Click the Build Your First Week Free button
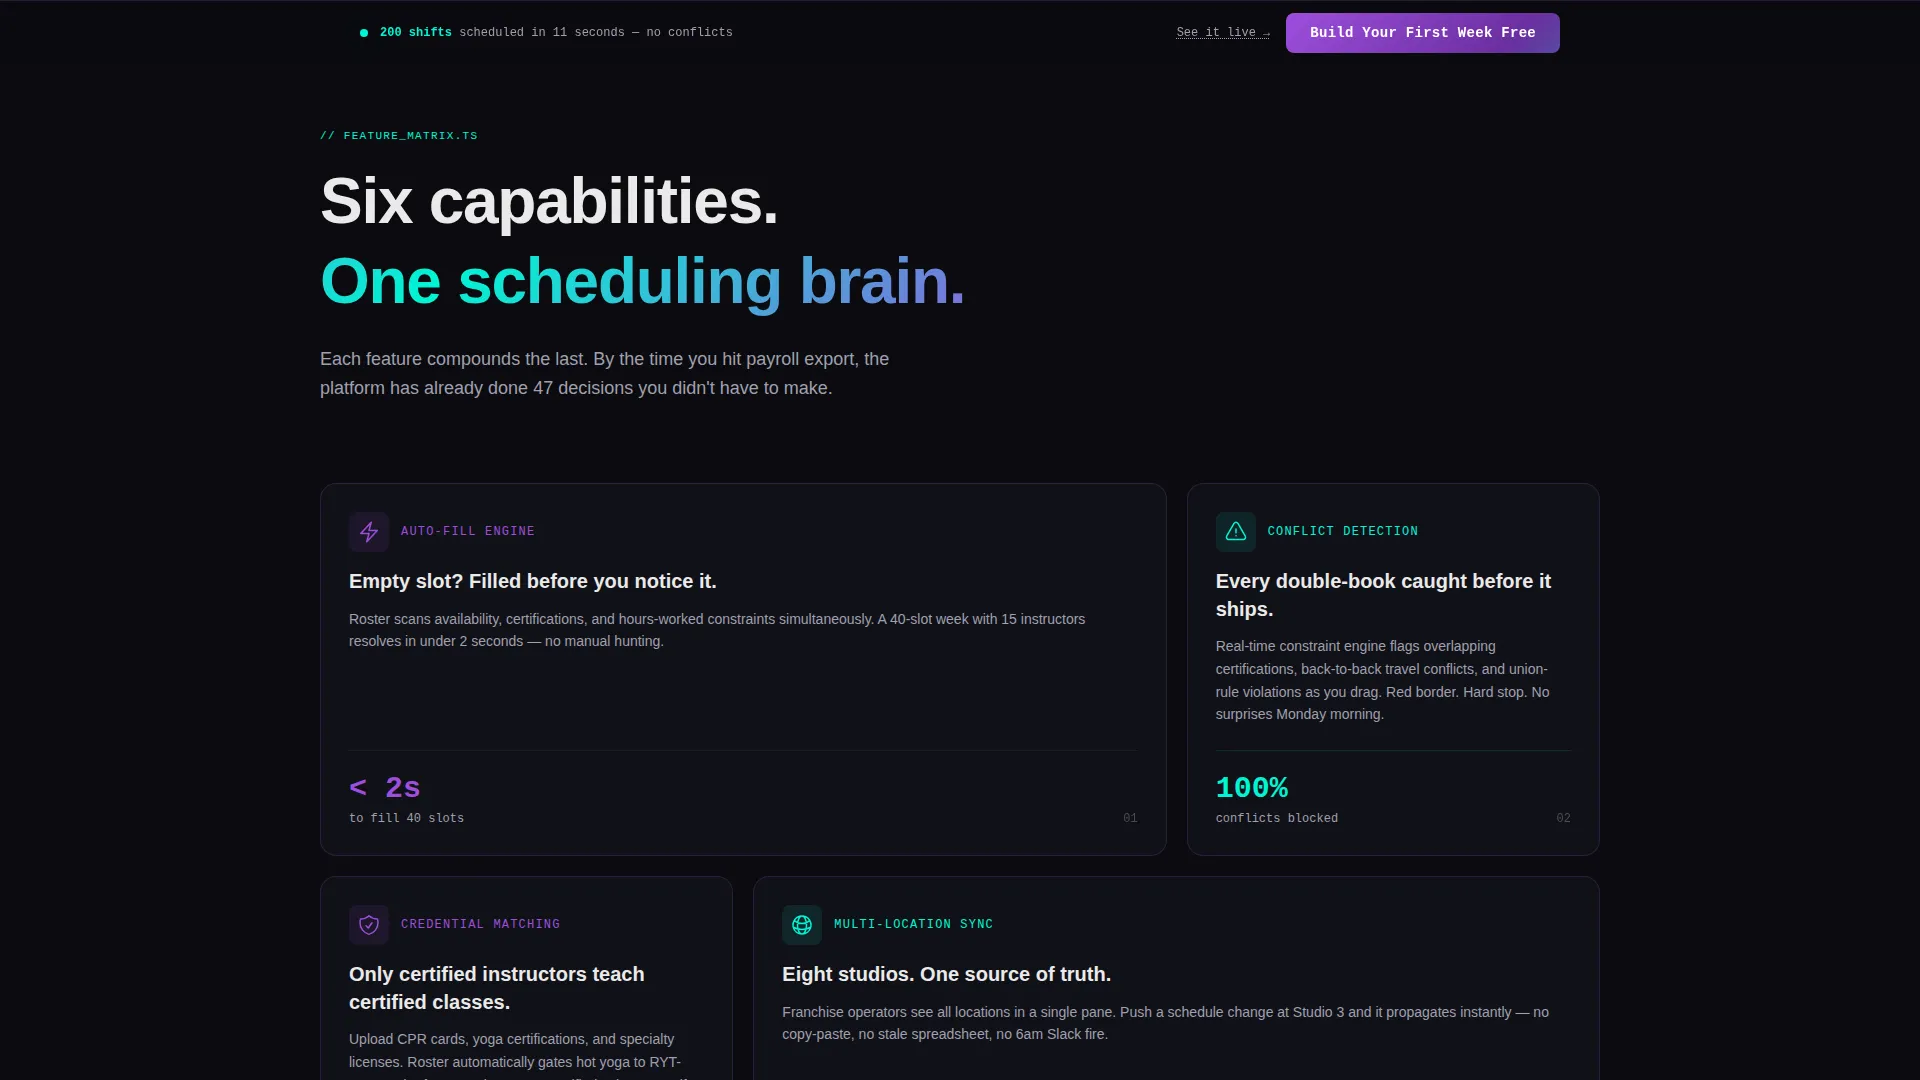Image resolution: width=1920 pixels, height=1080 pixels. coord(1422,33)
